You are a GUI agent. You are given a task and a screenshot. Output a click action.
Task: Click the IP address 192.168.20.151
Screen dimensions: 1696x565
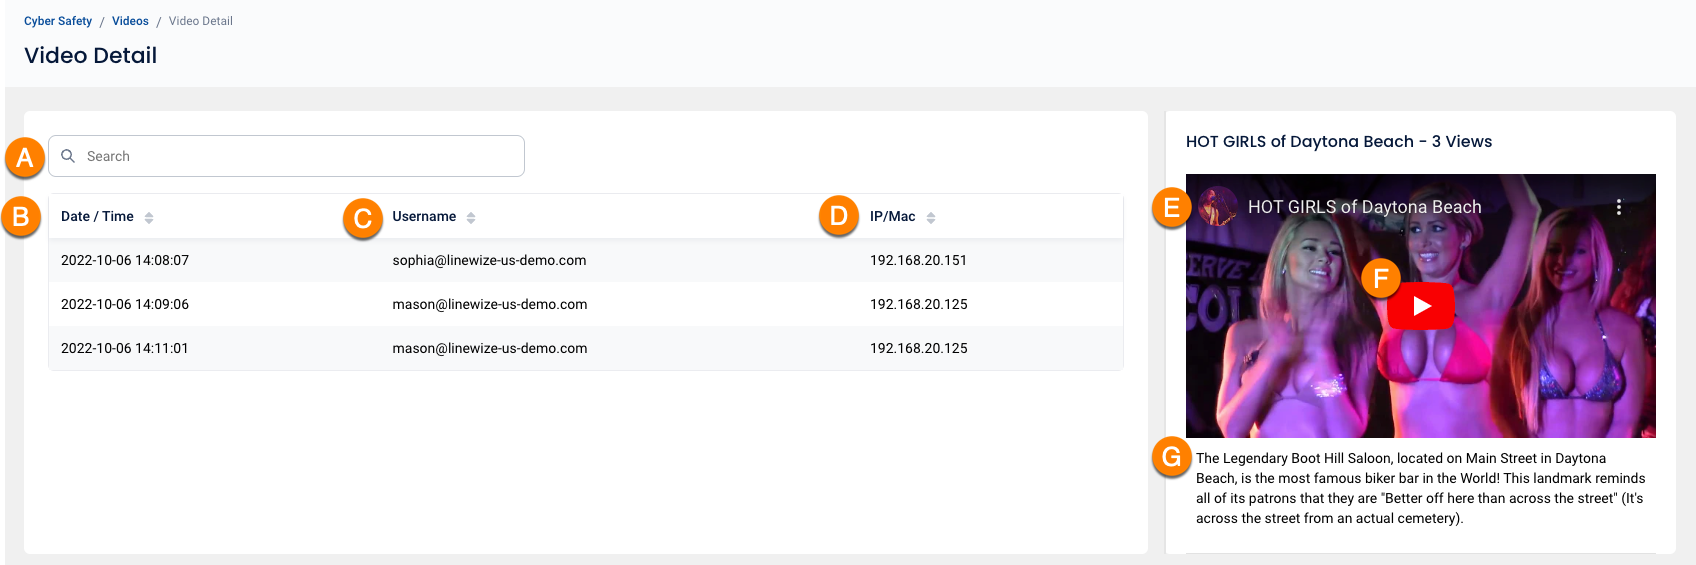918,261
